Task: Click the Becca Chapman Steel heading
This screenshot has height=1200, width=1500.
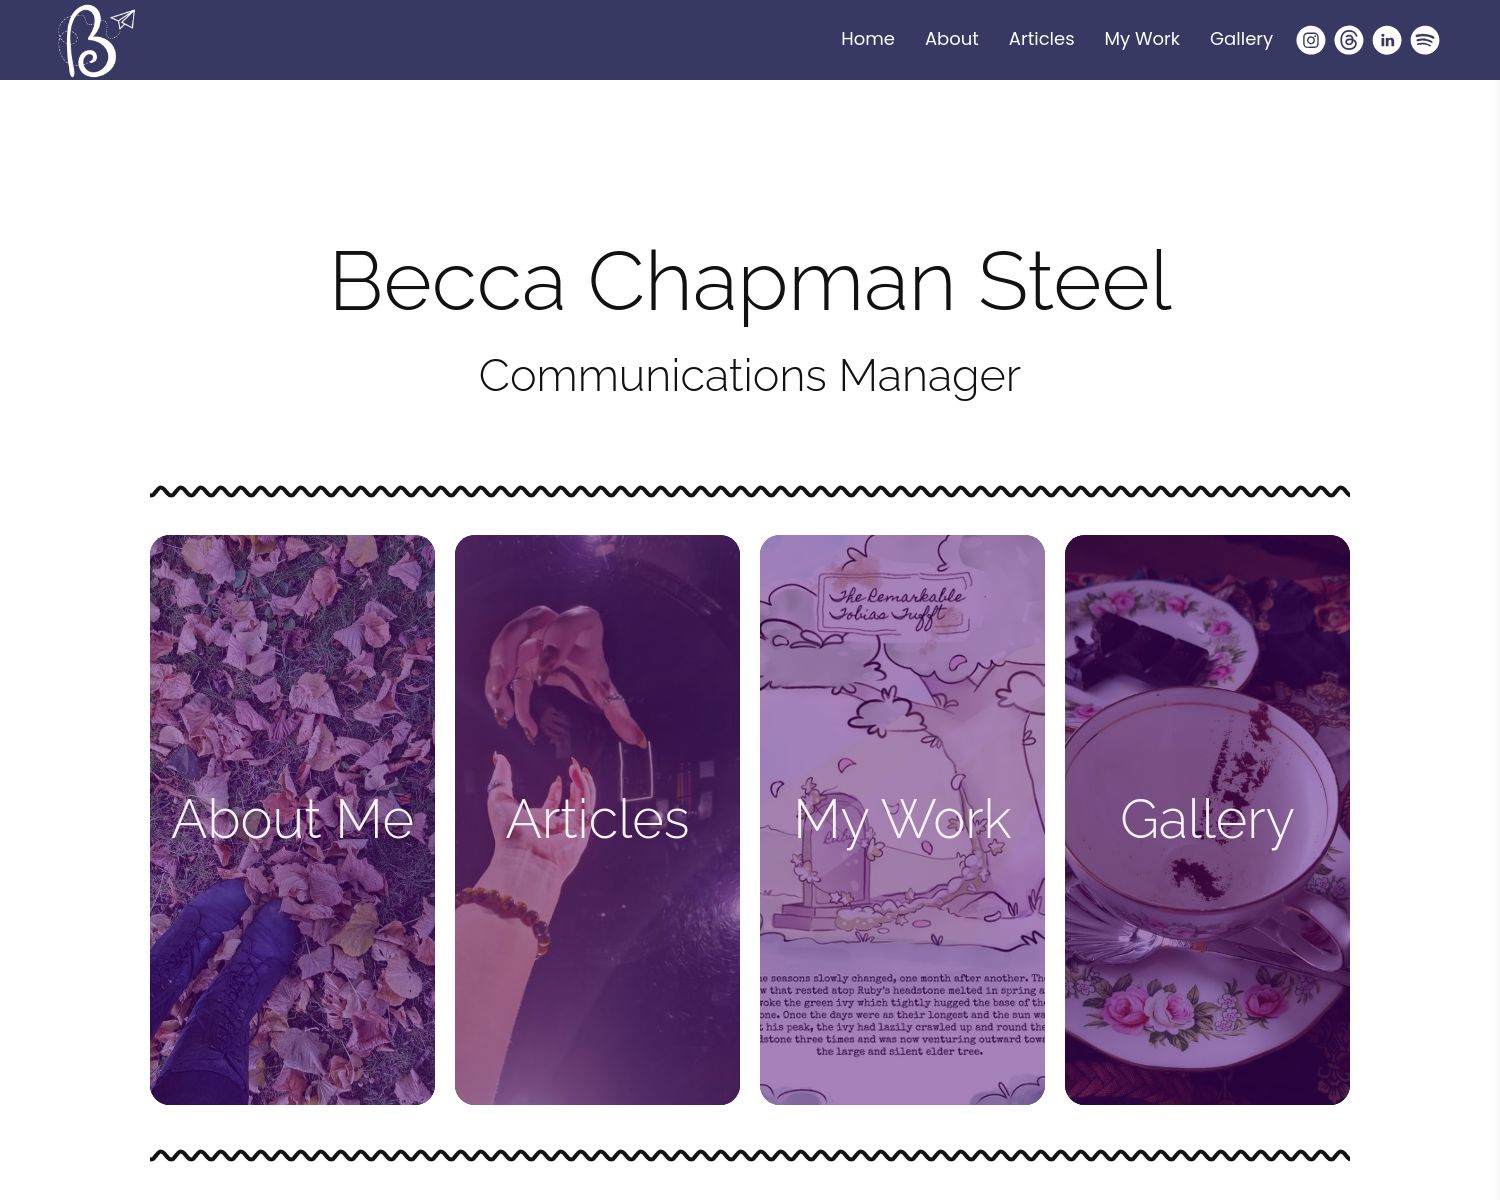Action: tap(750, 282)
